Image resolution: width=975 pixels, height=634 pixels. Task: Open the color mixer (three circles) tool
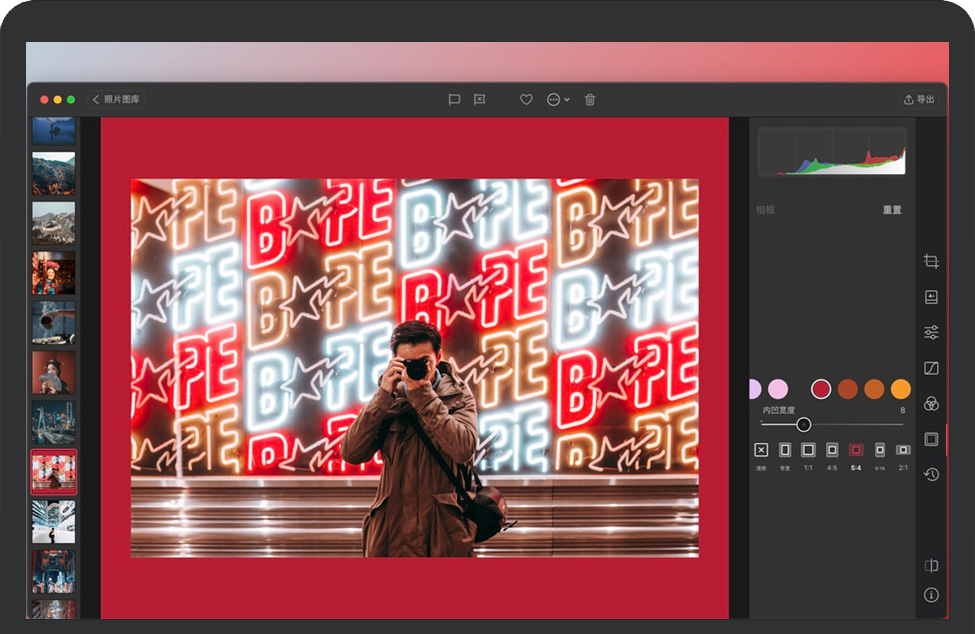pyautogui.click(x=931, y=403)
